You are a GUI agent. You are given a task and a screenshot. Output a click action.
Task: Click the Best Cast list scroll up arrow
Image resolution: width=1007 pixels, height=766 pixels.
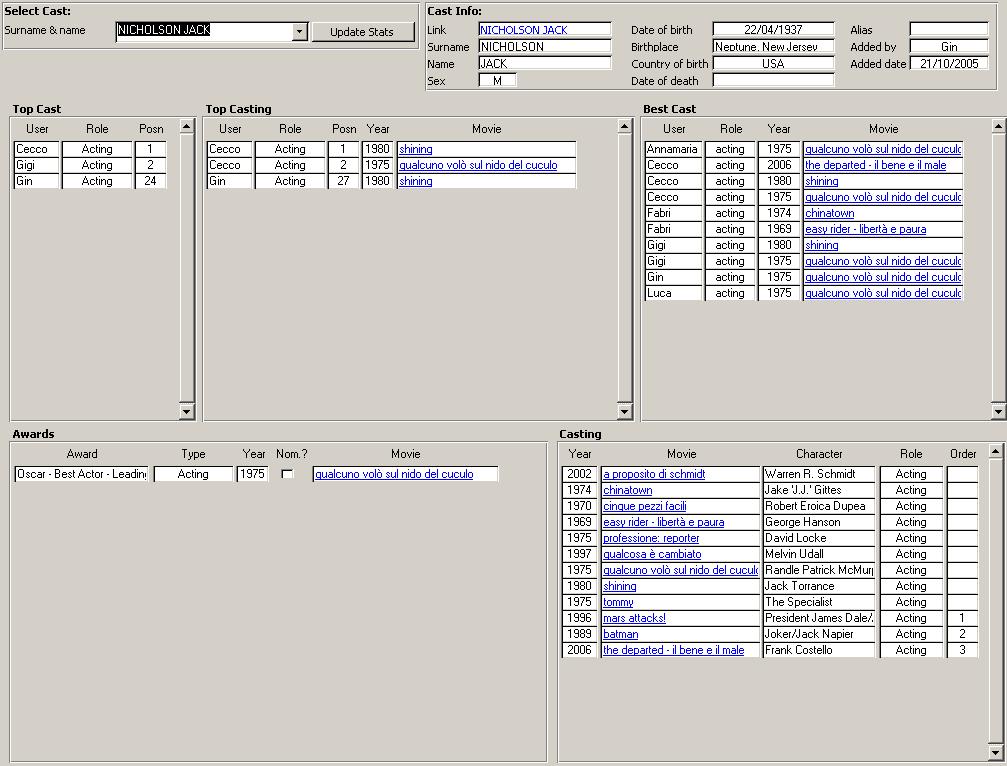(x=998, y=126)
